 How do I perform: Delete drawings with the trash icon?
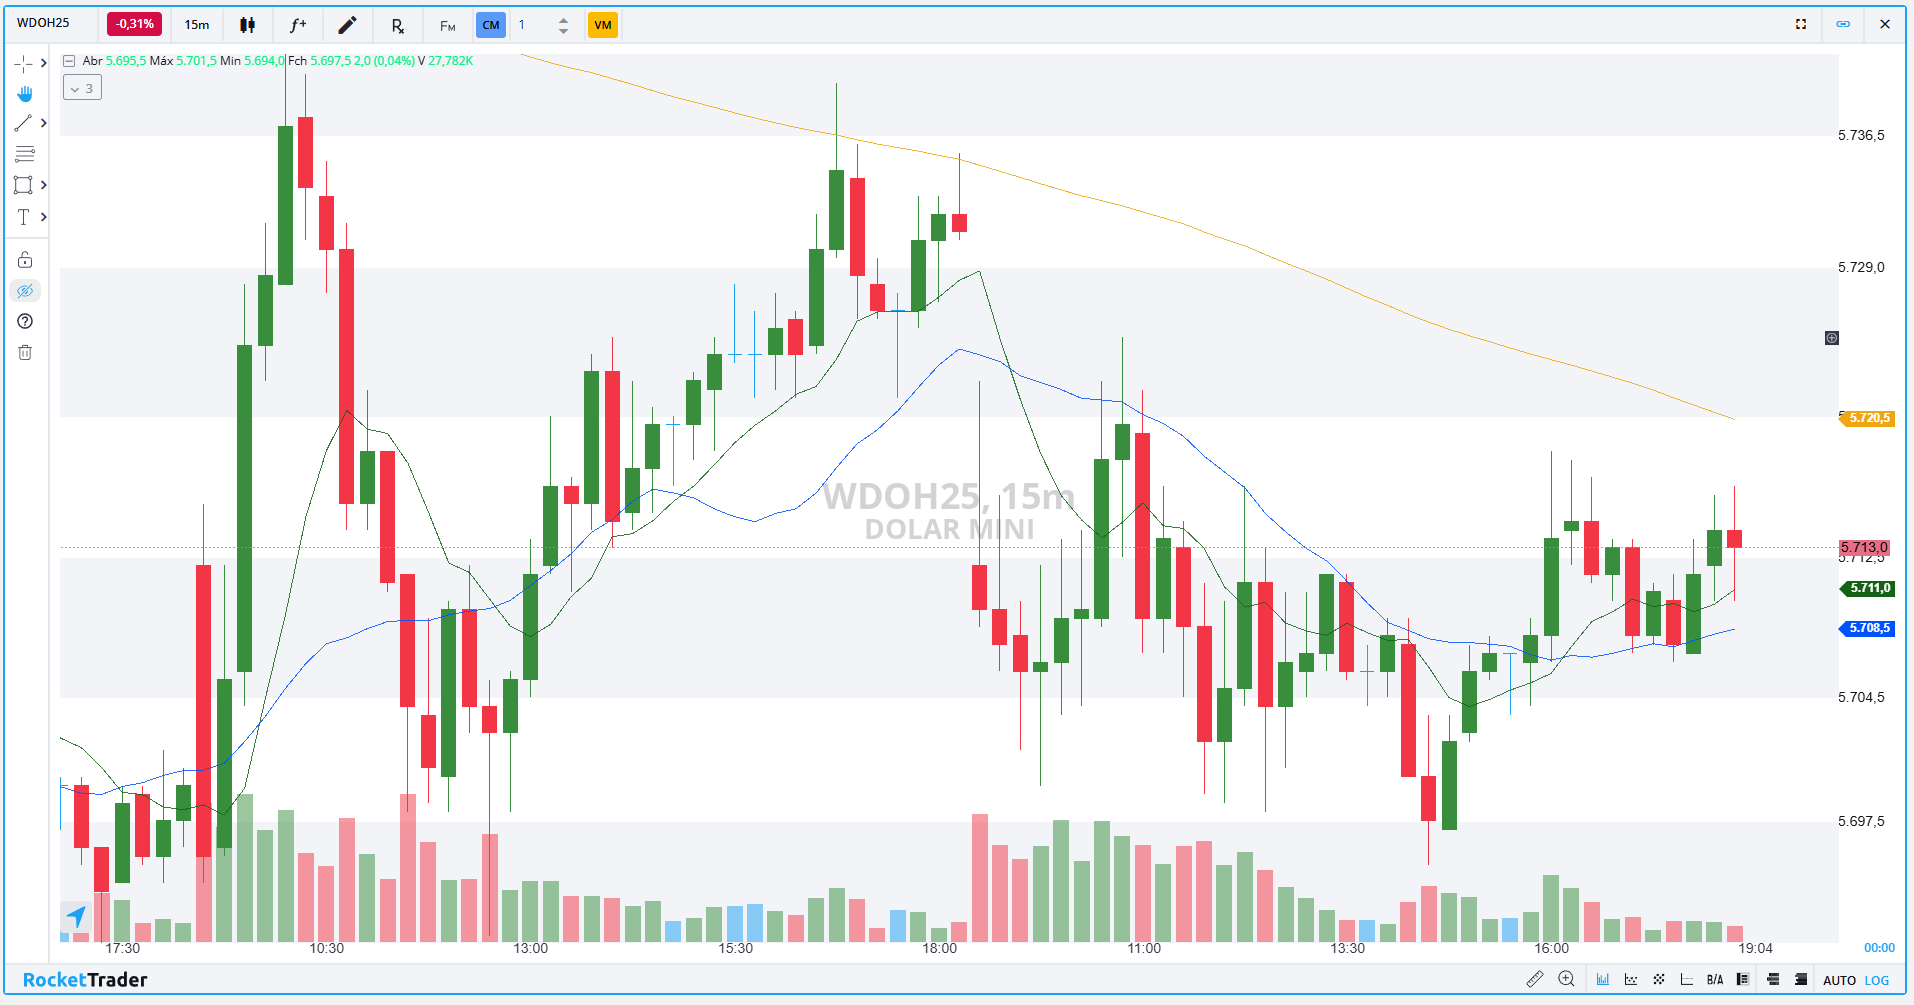click(x=25, y=352)
